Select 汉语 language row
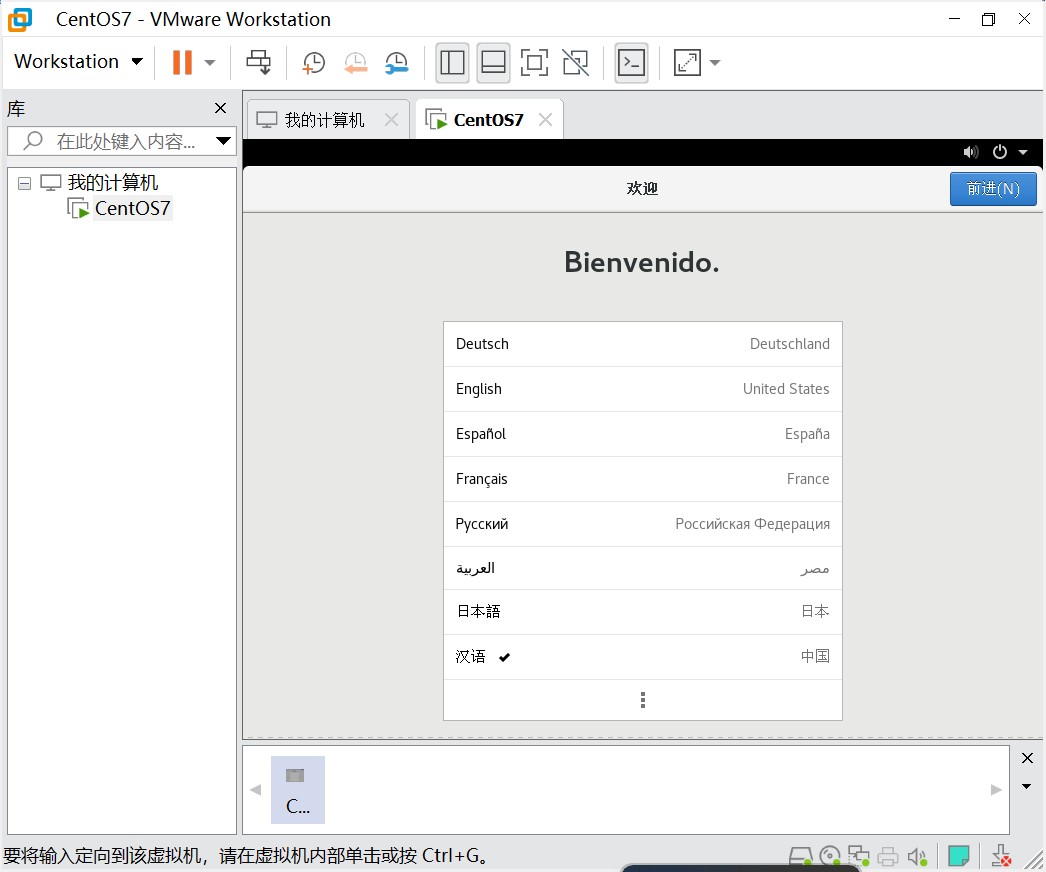1046x872 pixels. pos(642,657)
